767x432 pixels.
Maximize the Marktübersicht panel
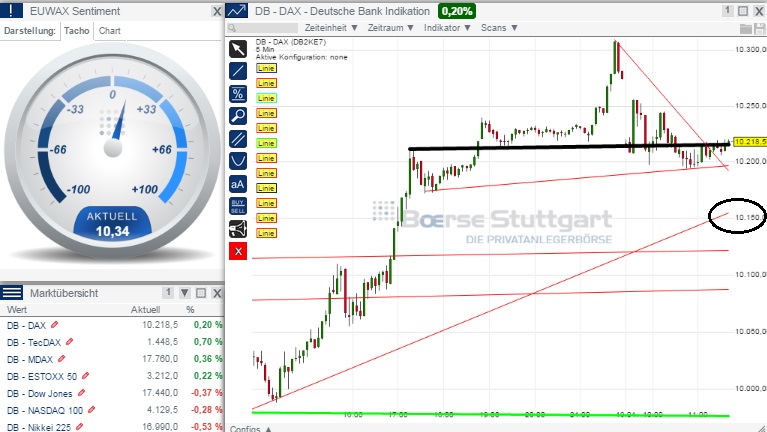click(x=201, y=293)
